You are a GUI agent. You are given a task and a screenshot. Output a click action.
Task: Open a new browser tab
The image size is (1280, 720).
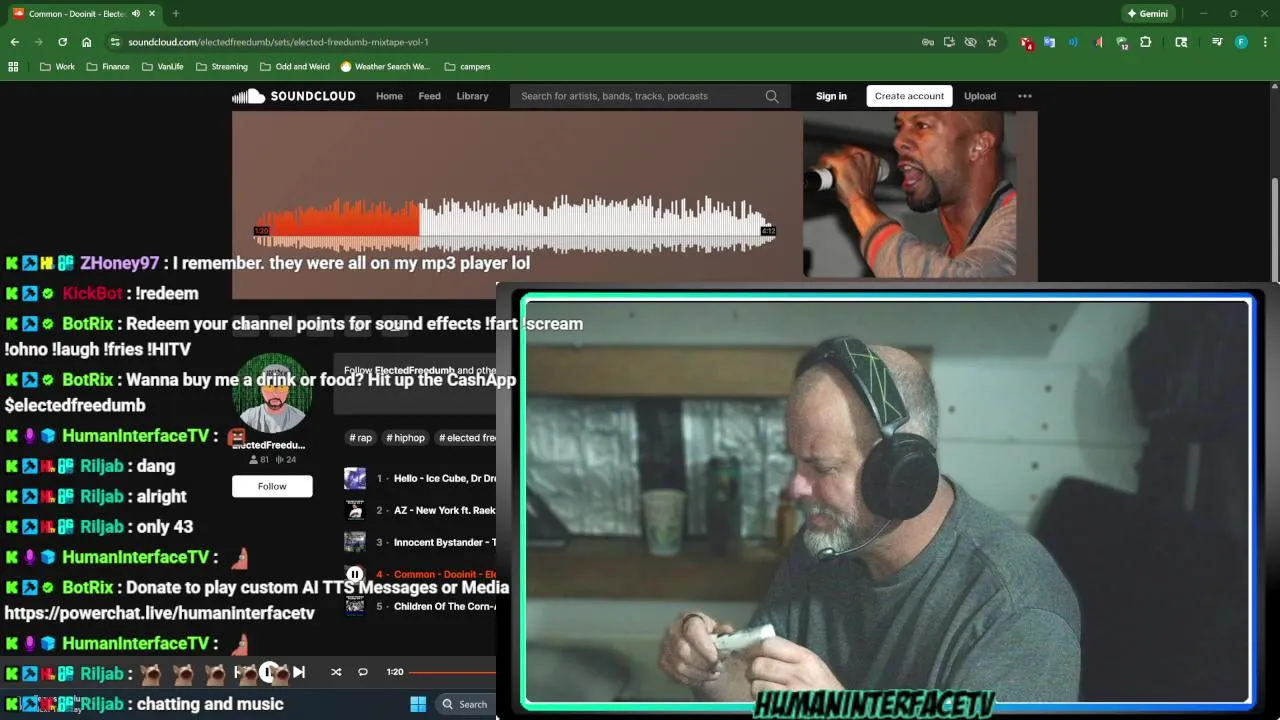tap(176, 14)
